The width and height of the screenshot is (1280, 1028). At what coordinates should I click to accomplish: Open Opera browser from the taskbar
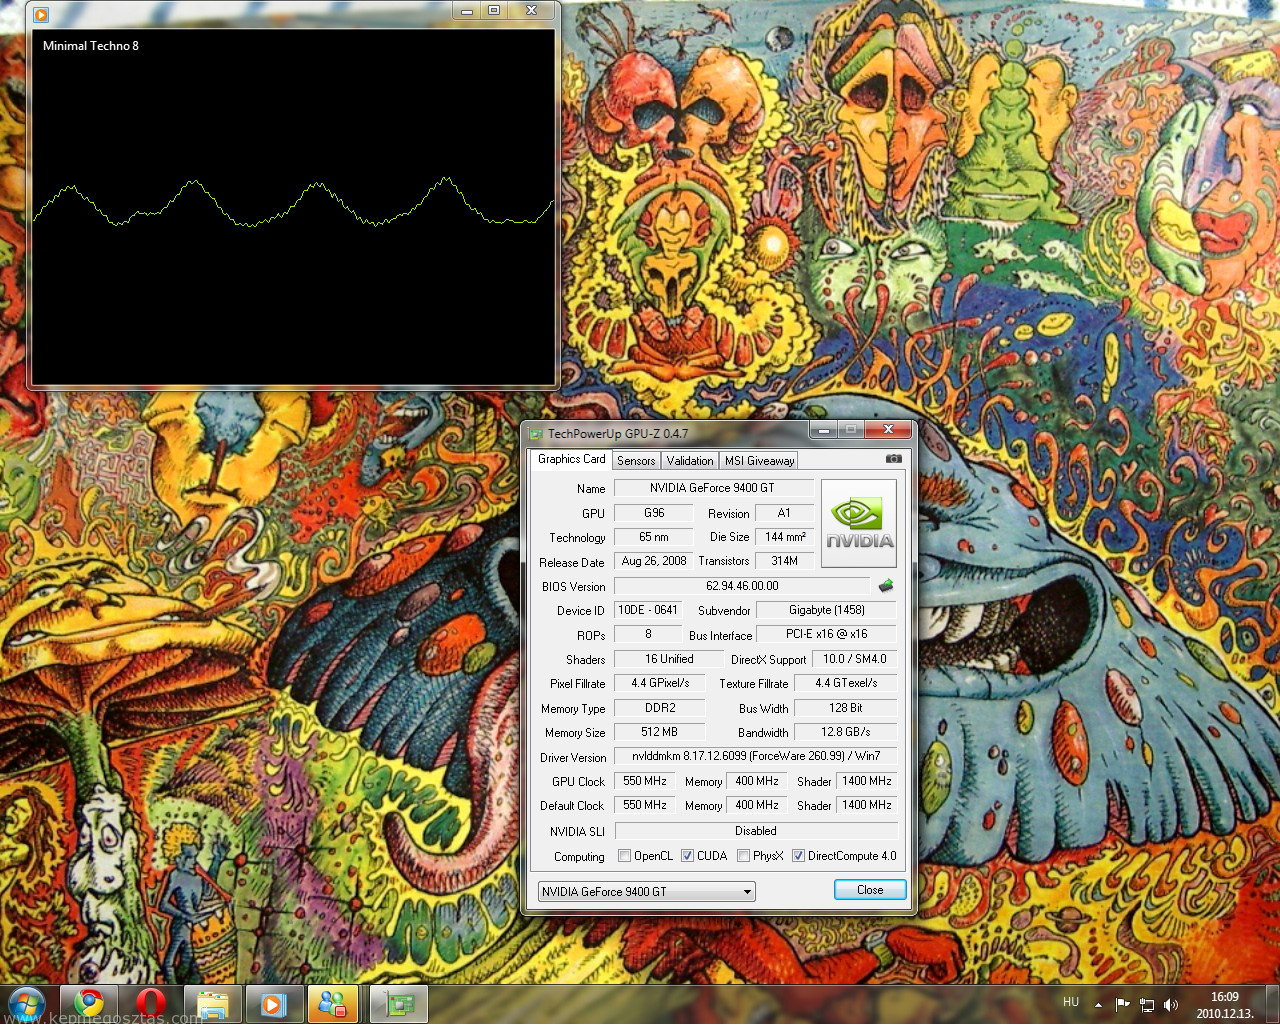click(x=151, y=1004)
